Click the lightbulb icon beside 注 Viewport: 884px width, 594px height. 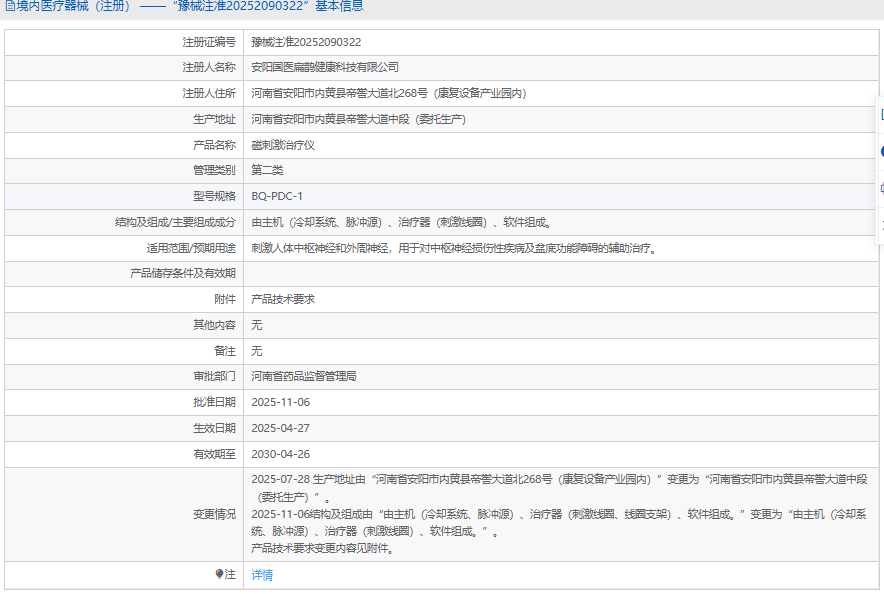220,575
